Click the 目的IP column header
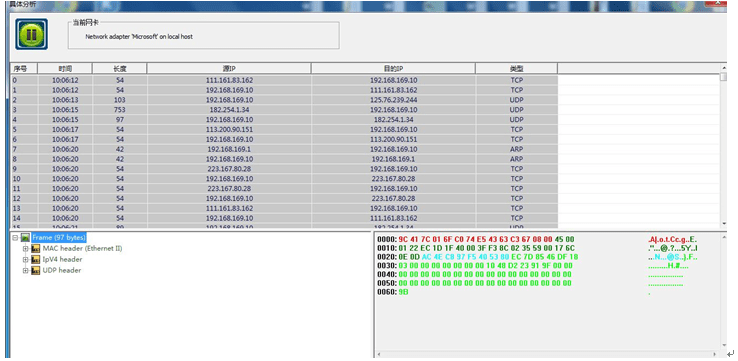Screen dimensions: 738x361 click(x=393, y=69)
